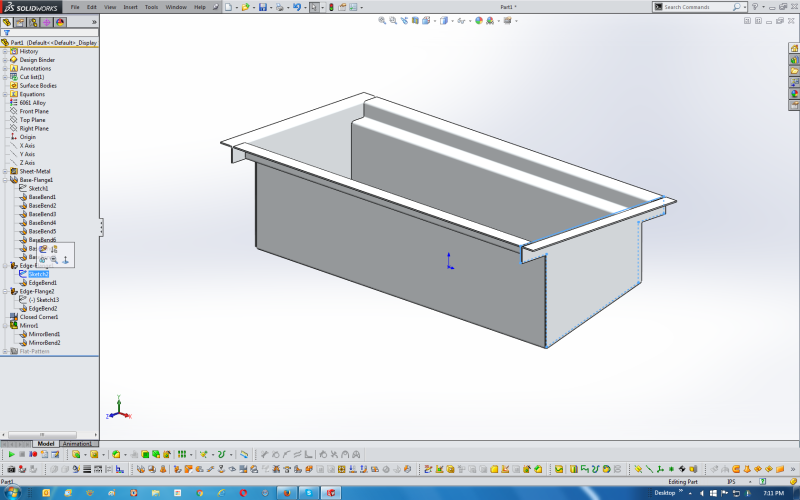Expand the Equations node
Image resolution: width=800 pixels, height=500 pixels.
[x=5, y=94]
